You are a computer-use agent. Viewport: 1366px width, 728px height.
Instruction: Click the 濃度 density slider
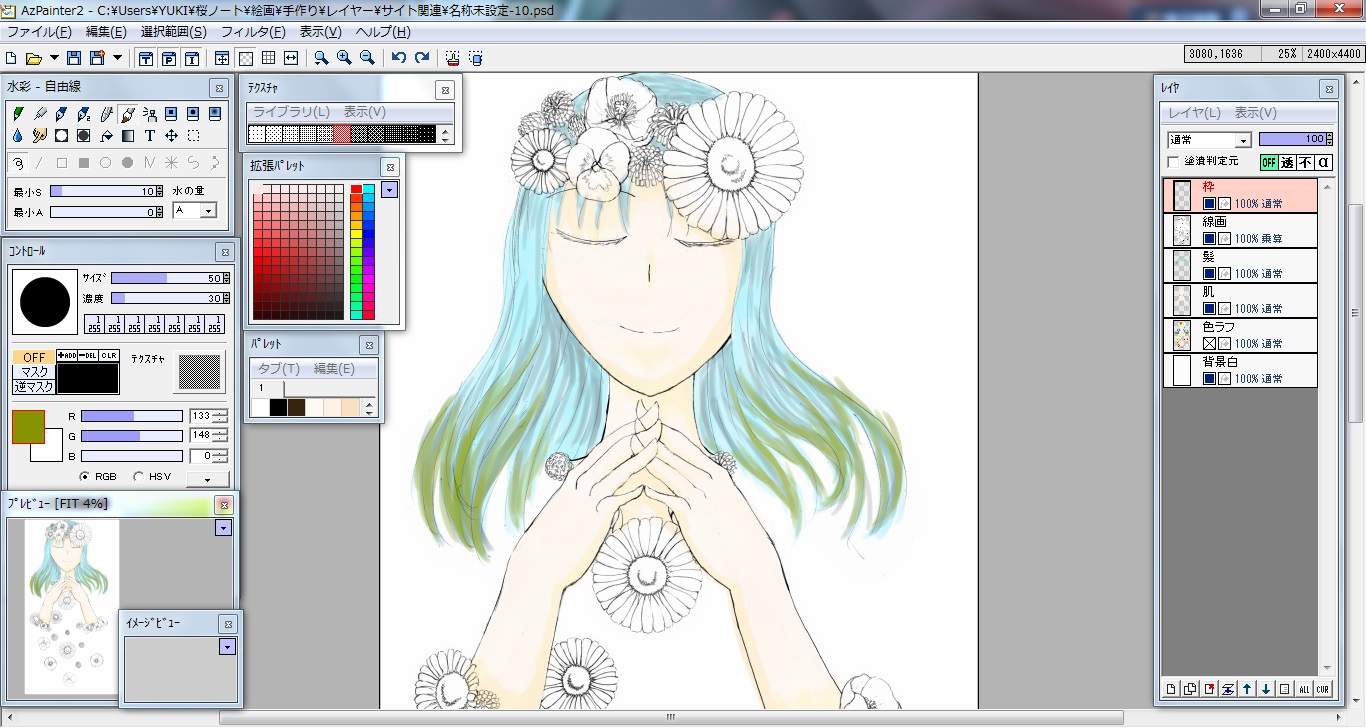(x=166, y=298)
